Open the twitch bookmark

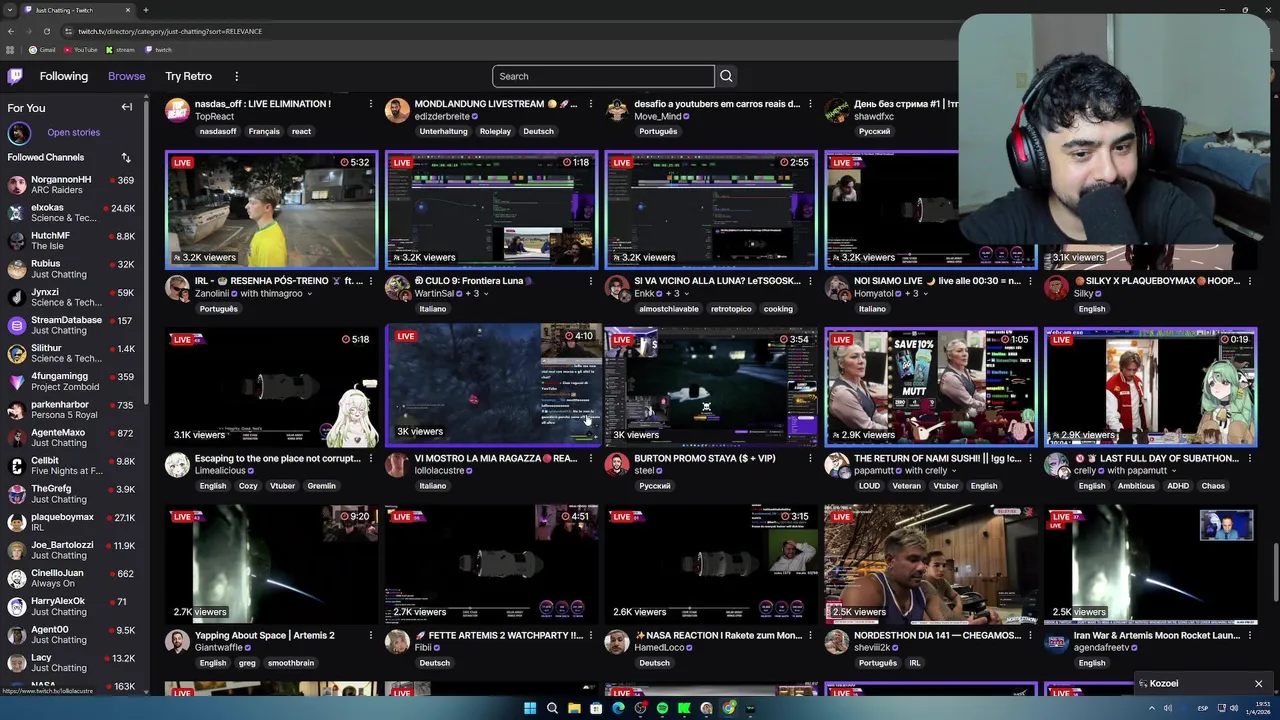tap(158, 50)
